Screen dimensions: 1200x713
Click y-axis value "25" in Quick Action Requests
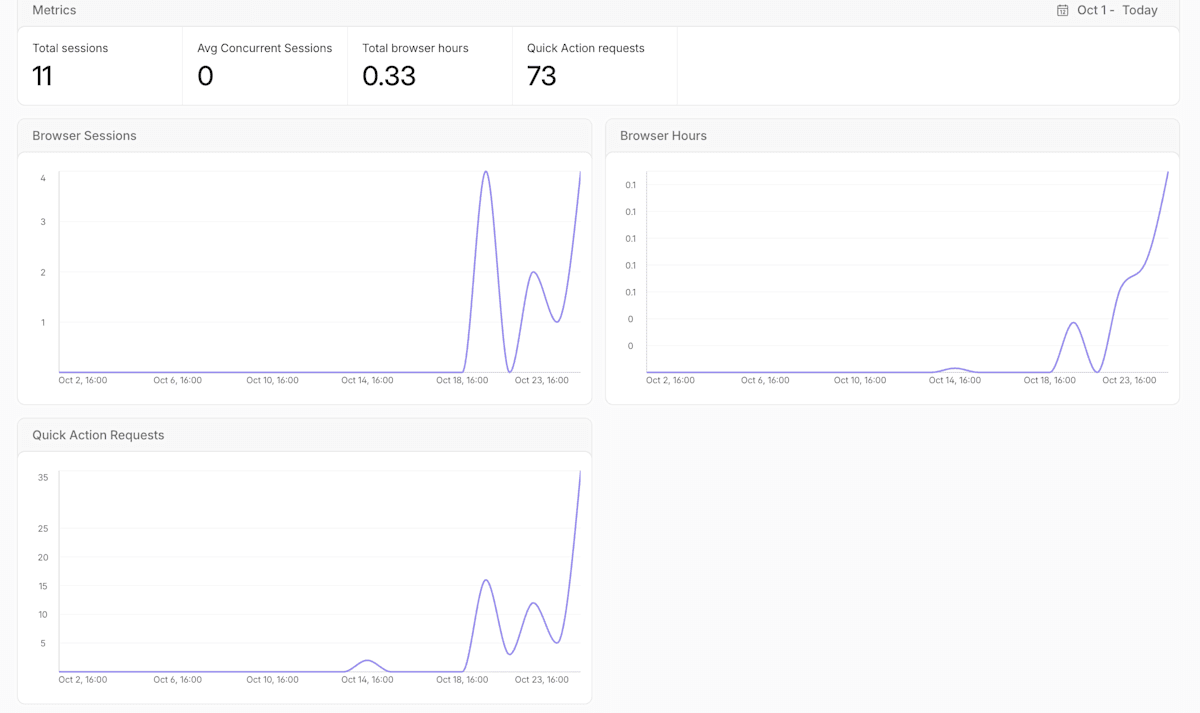(43, 529)
